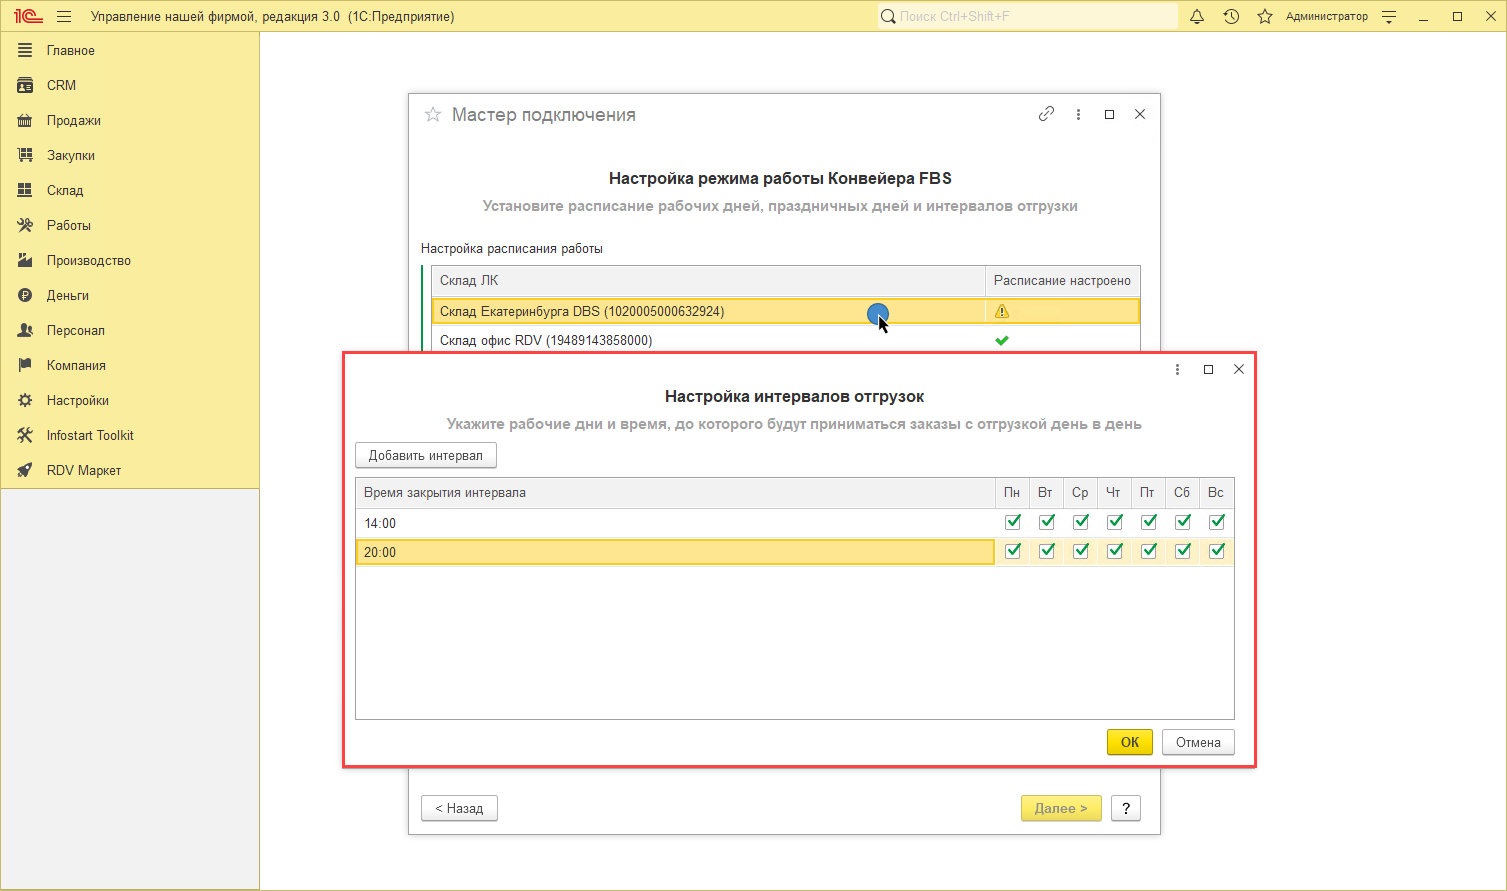This screenshot has height=891, width=1507.
Task: Open CRM section
Action: click(130, 85)
